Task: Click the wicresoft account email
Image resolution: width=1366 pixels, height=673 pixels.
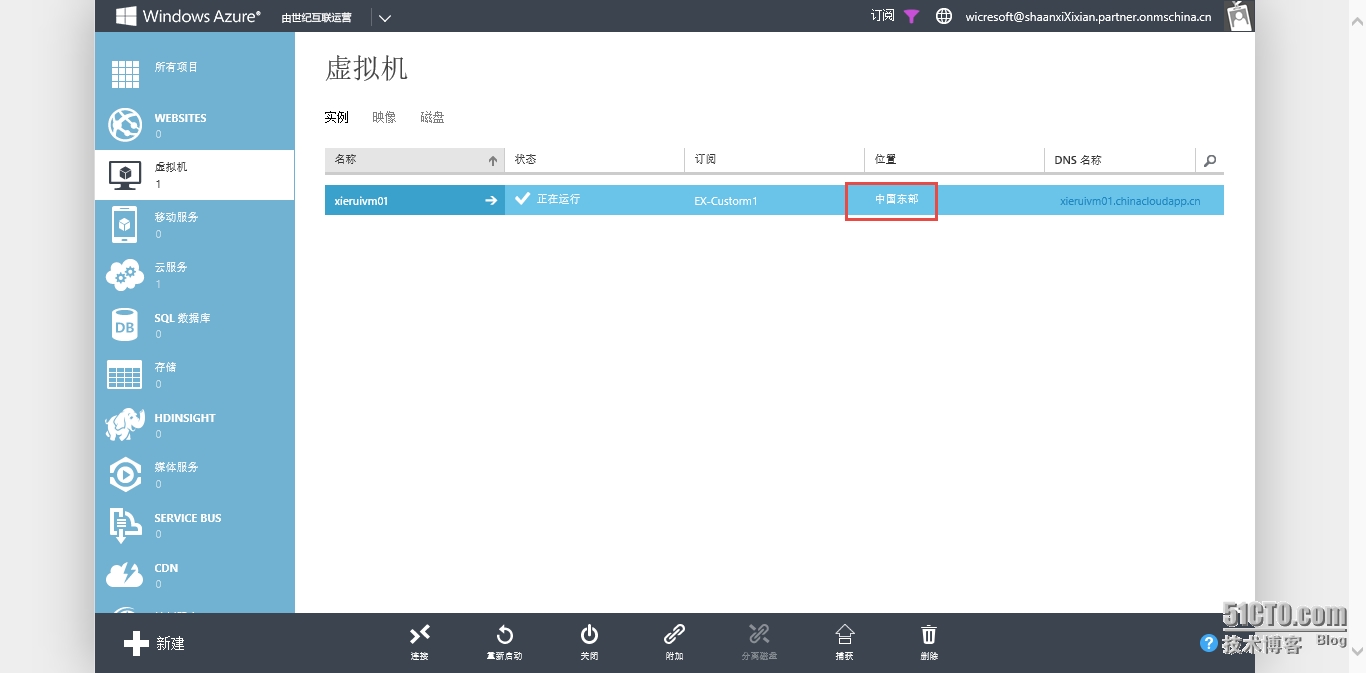Action: click(1088, 16)
